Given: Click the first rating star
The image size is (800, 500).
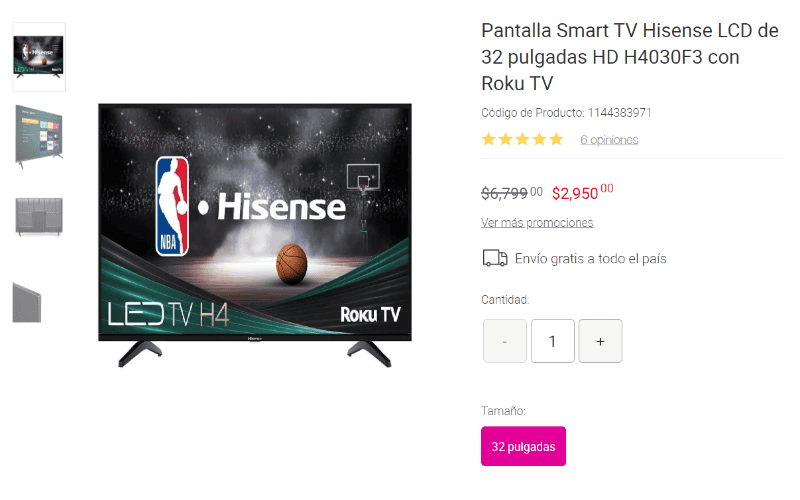Looking at the screenshot, I should 489,139.
